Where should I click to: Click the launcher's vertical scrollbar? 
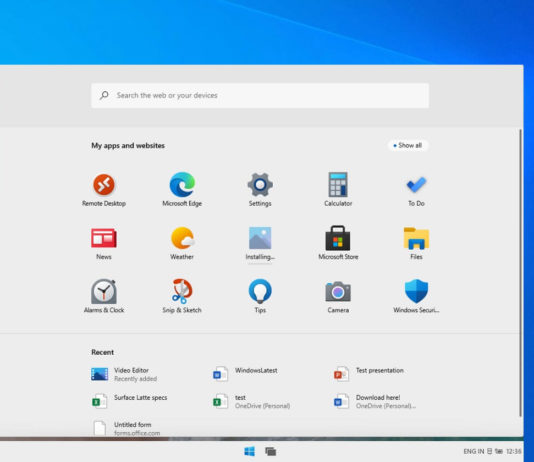pos(520,272)
